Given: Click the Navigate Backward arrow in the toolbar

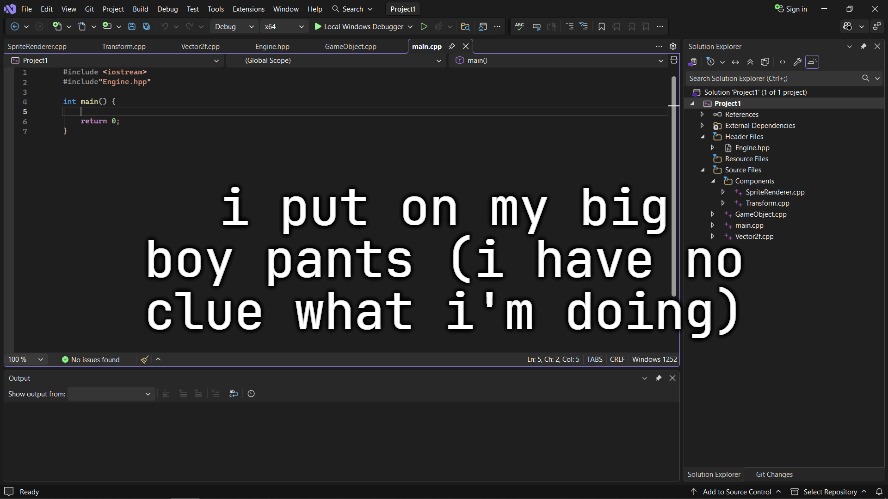Looking at the screenshot, I should click(x=15, y=27).
